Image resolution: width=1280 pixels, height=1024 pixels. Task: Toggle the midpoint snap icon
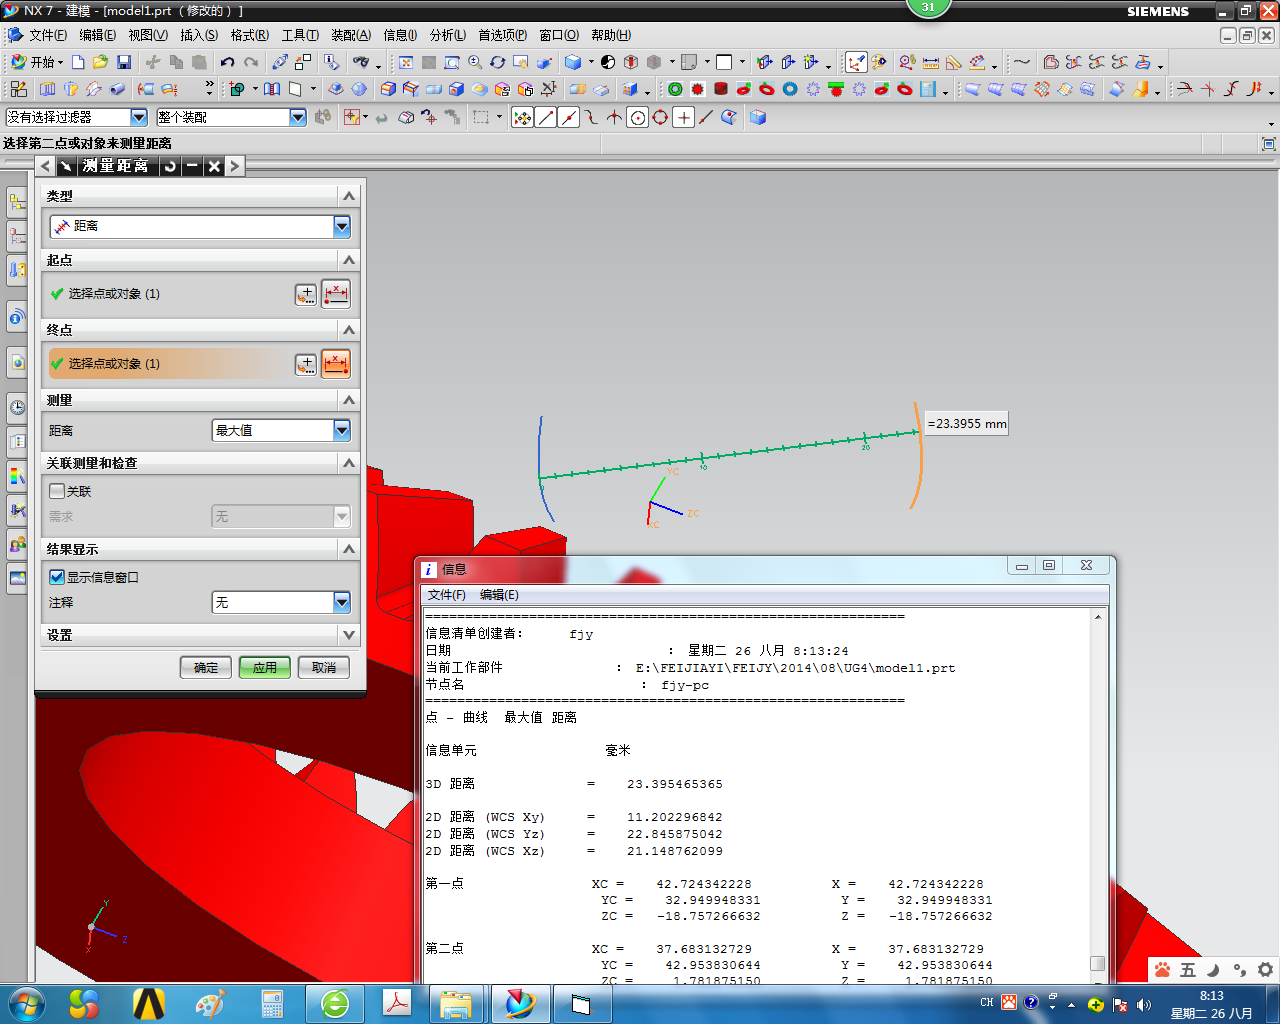(x=569, y=117)
